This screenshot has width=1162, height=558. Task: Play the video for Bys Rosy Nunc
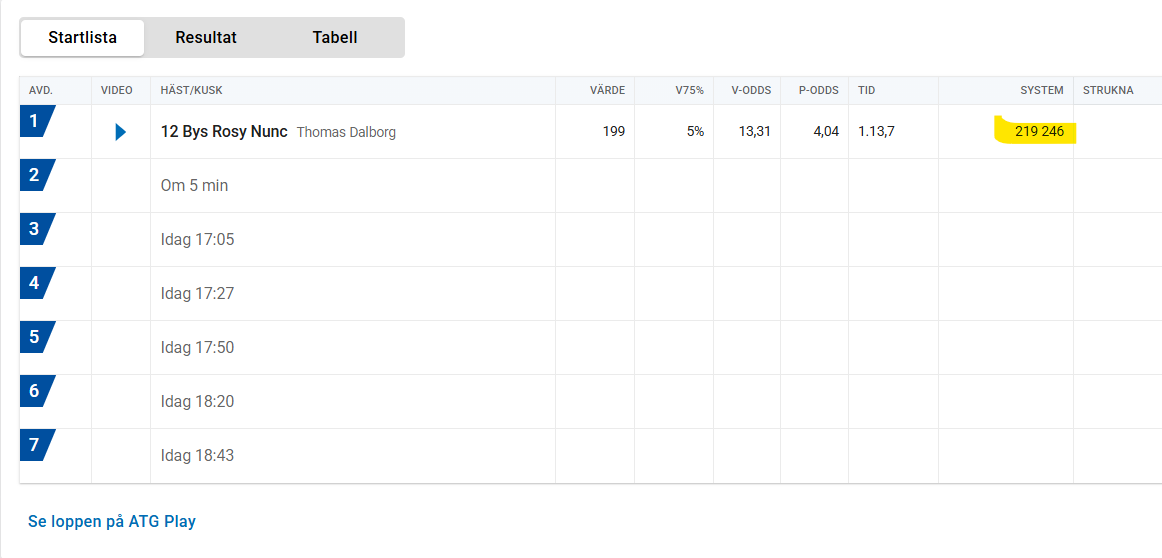coord(121,132)
